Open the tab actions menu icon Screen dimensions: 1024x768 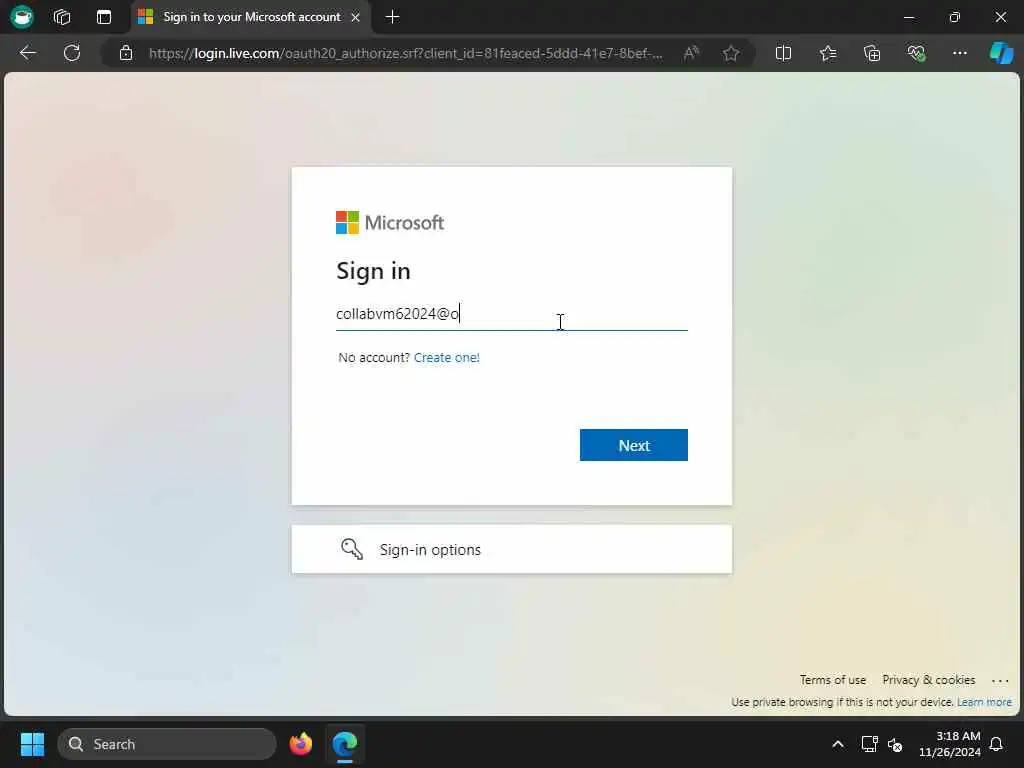tap(104, 17)
